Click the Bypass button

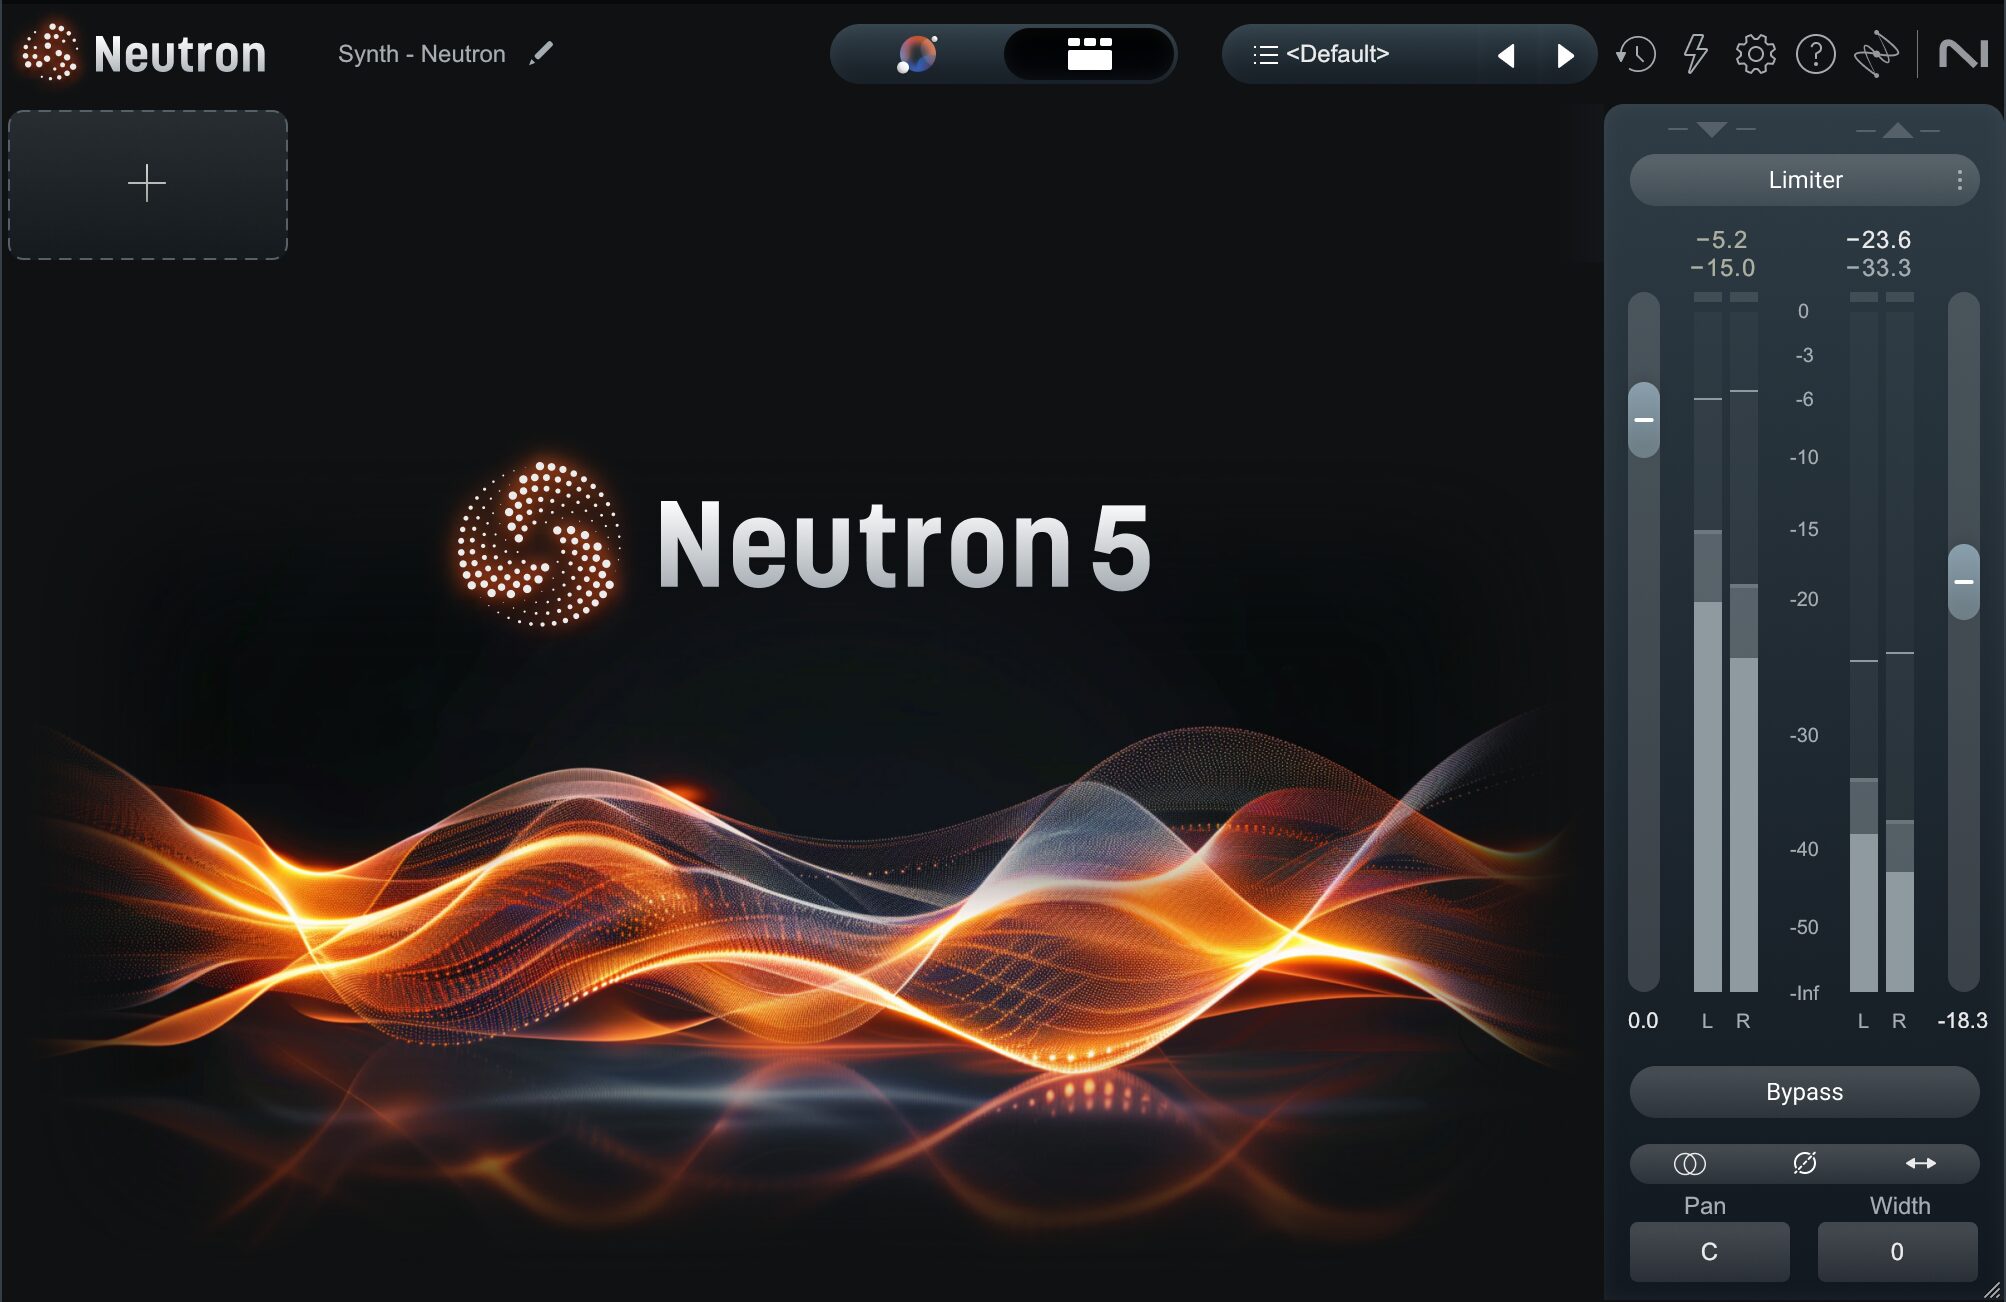tap(1804, 1092)
